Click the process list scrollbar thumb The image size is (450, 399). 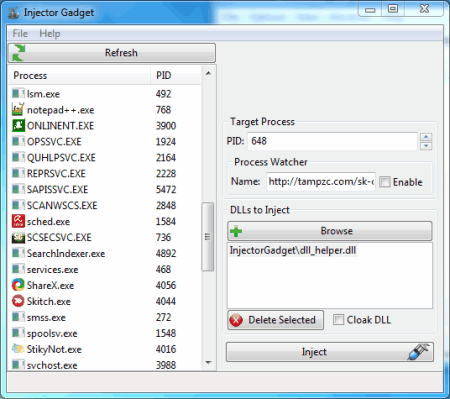point(208,237)
